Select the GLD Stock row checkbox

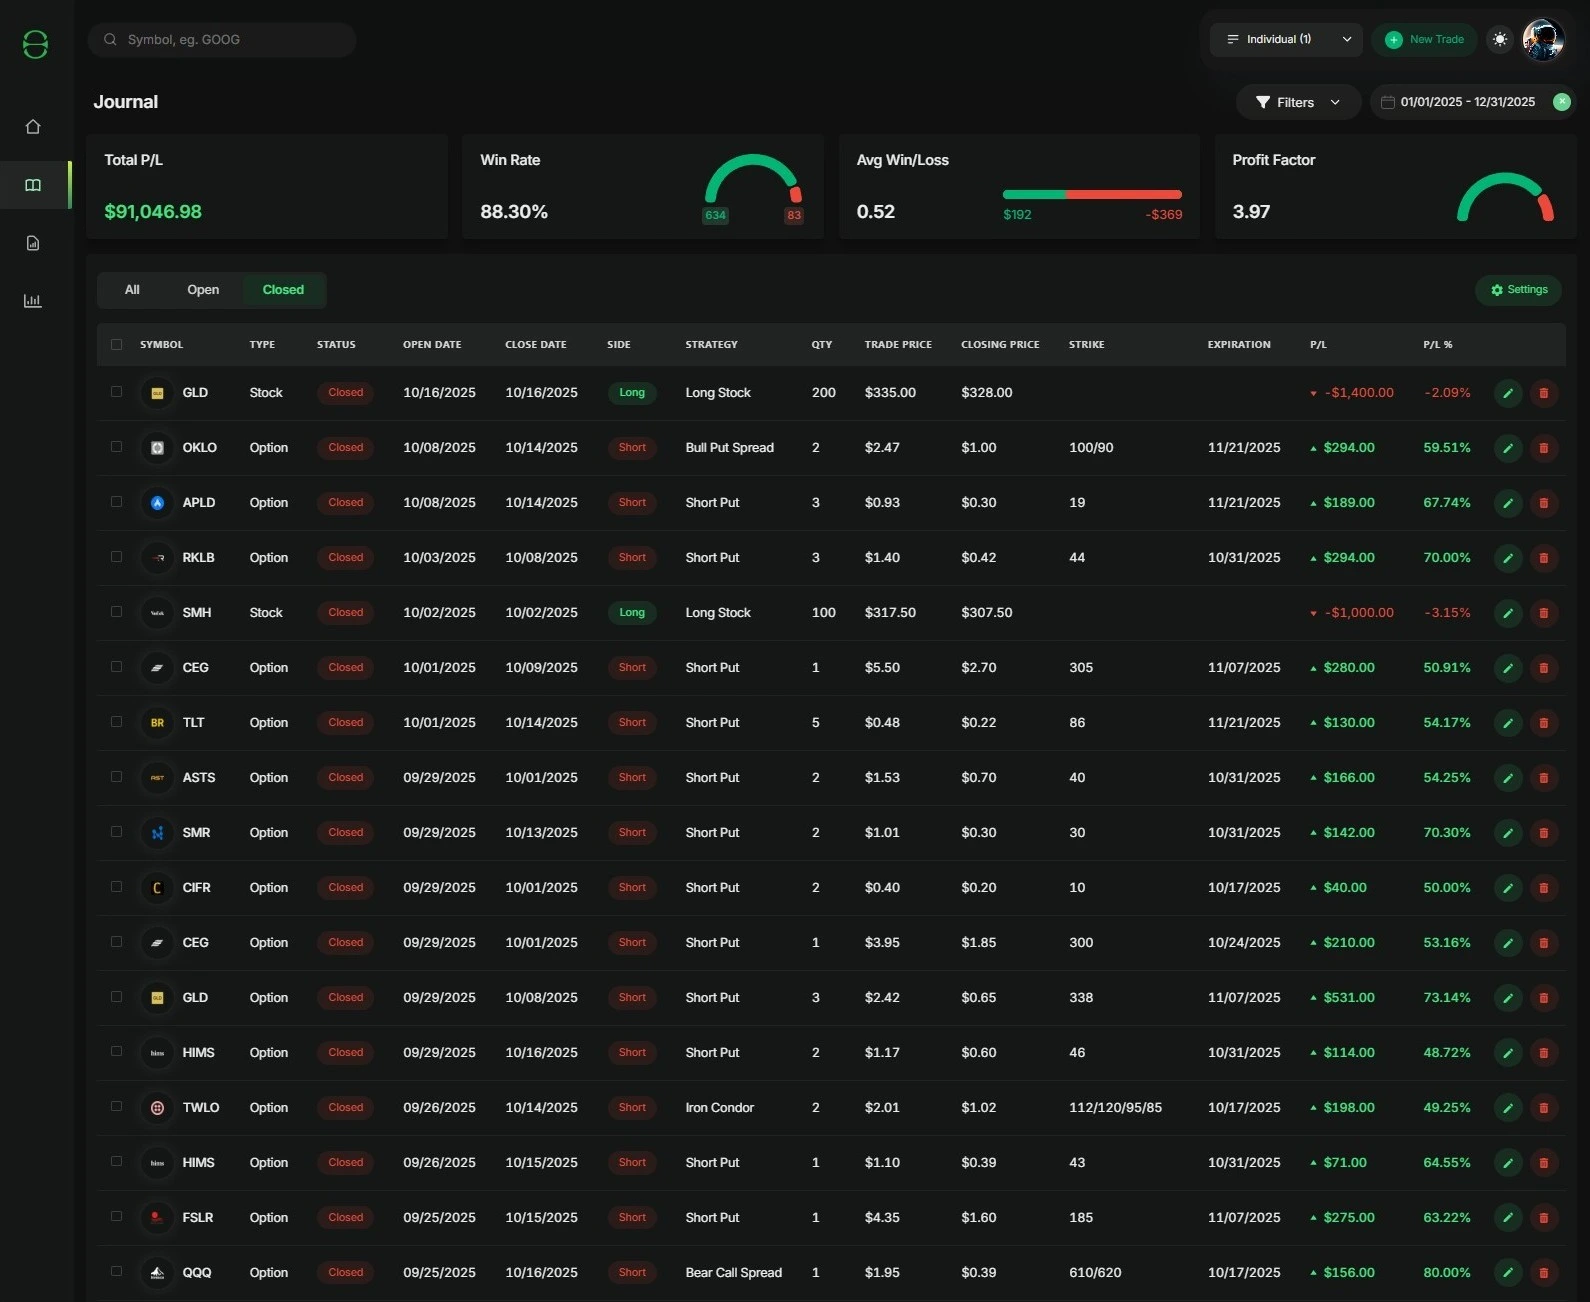pos(117,392)
